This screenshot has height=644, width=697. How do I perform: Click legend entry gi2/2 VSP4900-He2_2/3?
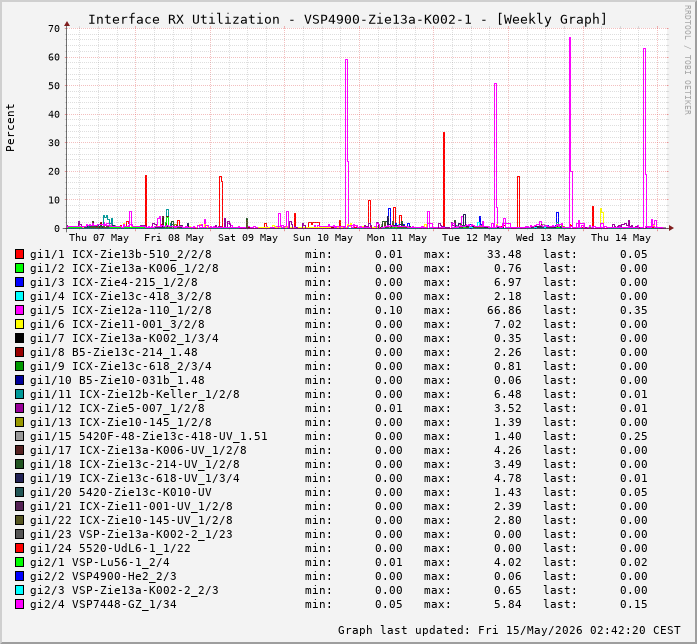103,576
